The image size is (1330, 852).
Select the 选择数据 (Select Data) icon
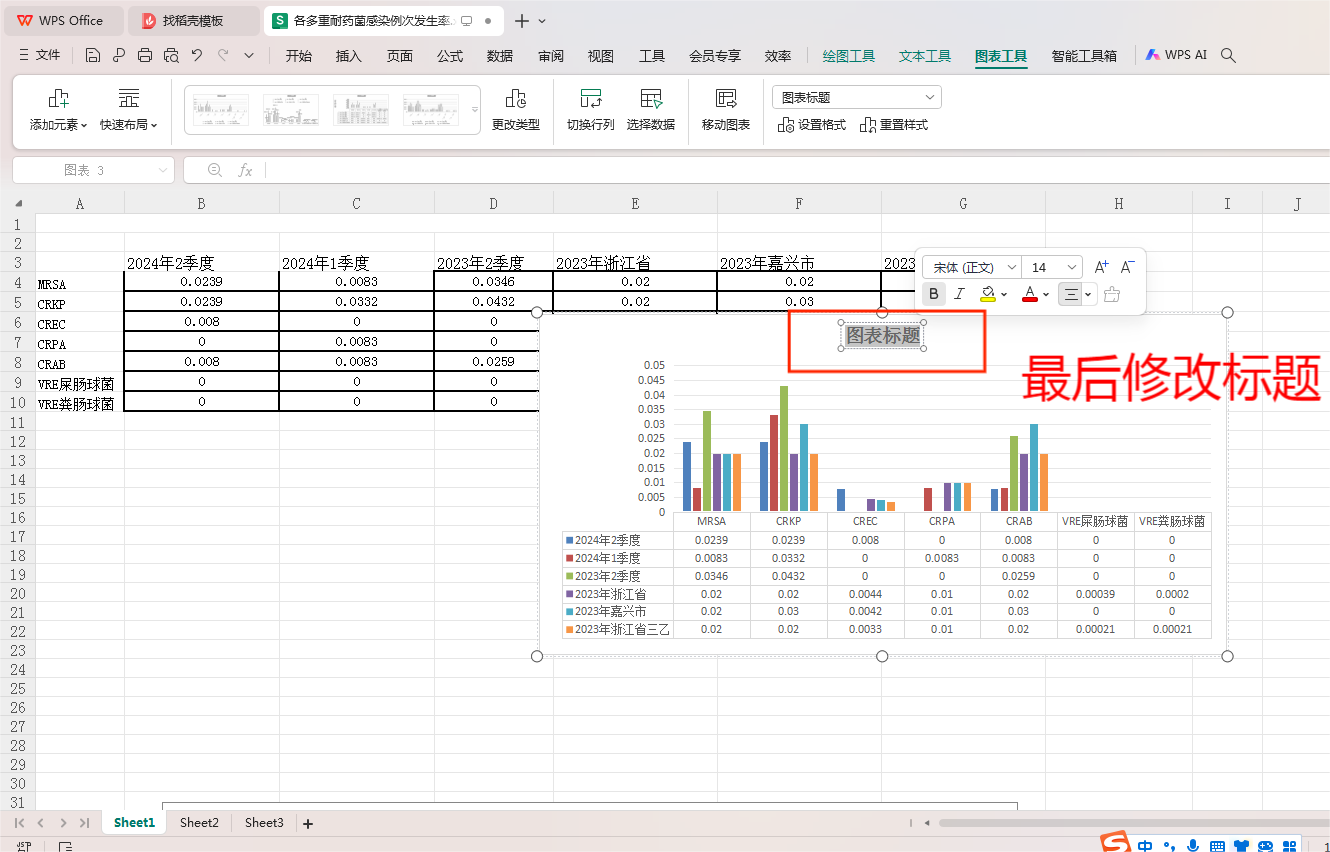click(651, 109)
